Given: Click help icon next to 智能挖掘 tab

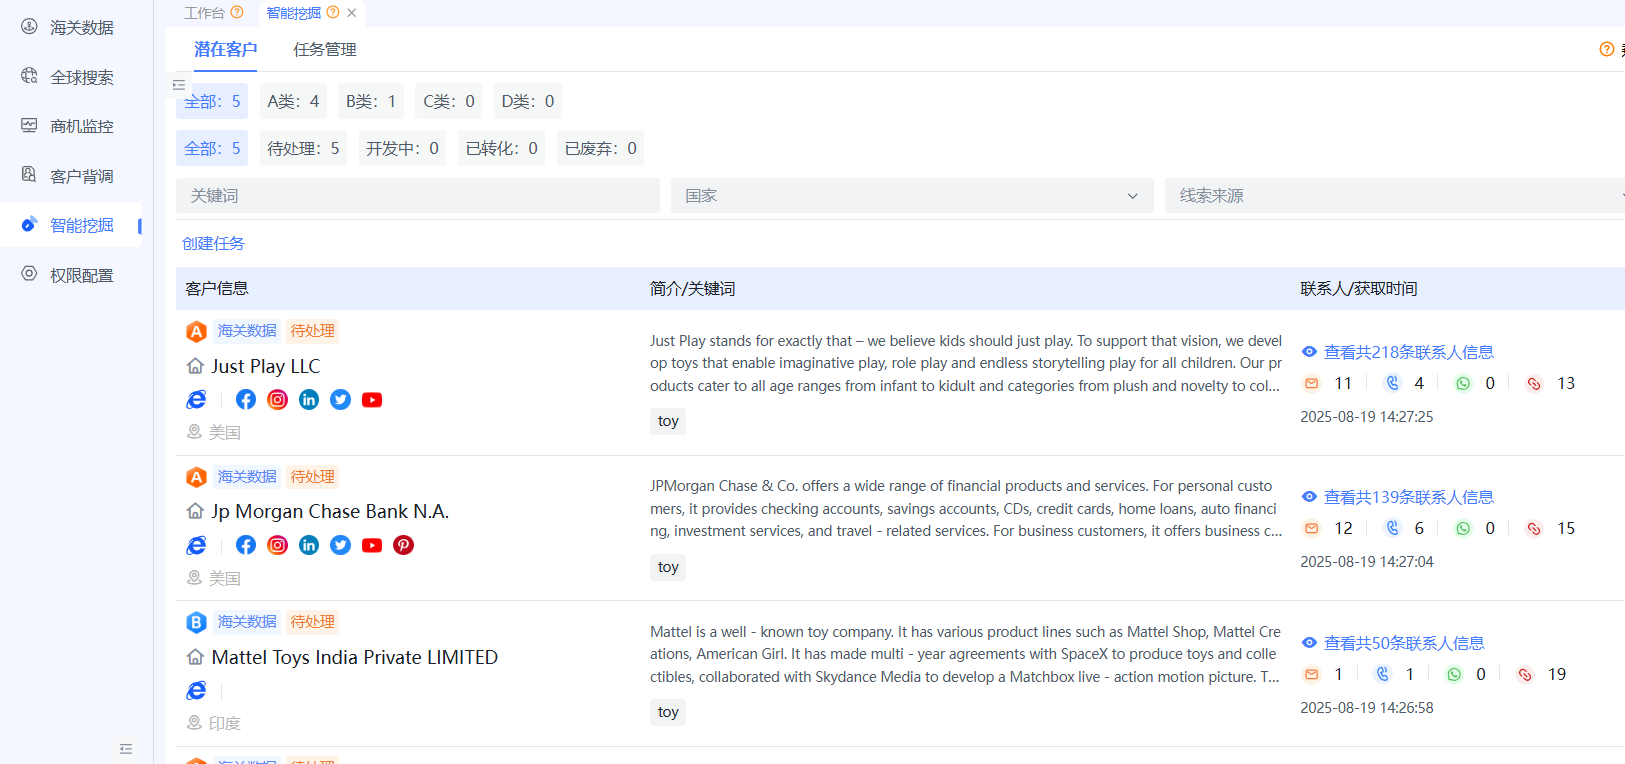Looking at the screenshot, I should [x=333, y=13].
